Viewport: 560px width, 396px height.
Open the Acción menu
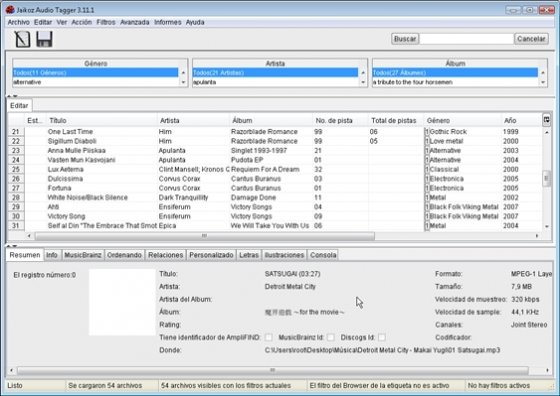[x=82, y=22]
